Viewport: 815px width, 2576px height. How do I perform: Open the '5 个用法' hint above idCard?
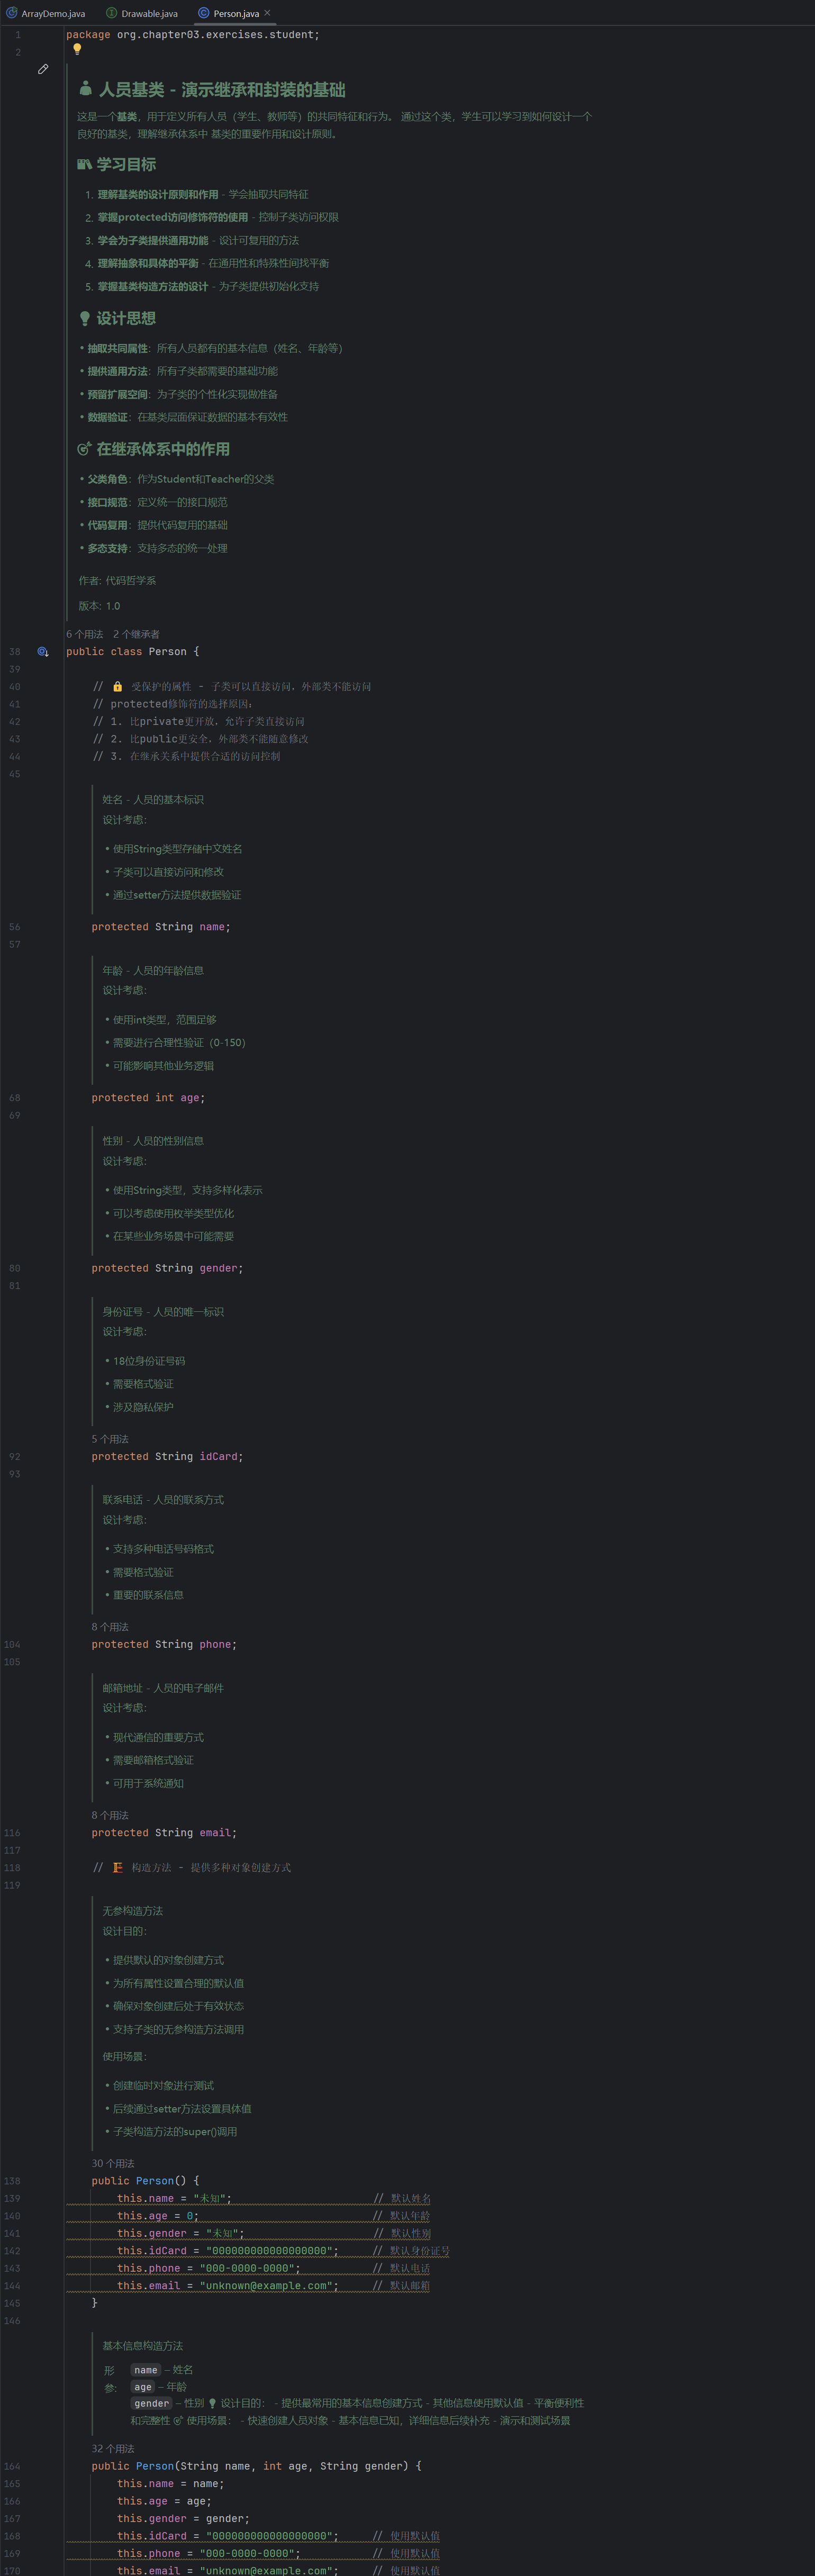tap(110, 1439)
